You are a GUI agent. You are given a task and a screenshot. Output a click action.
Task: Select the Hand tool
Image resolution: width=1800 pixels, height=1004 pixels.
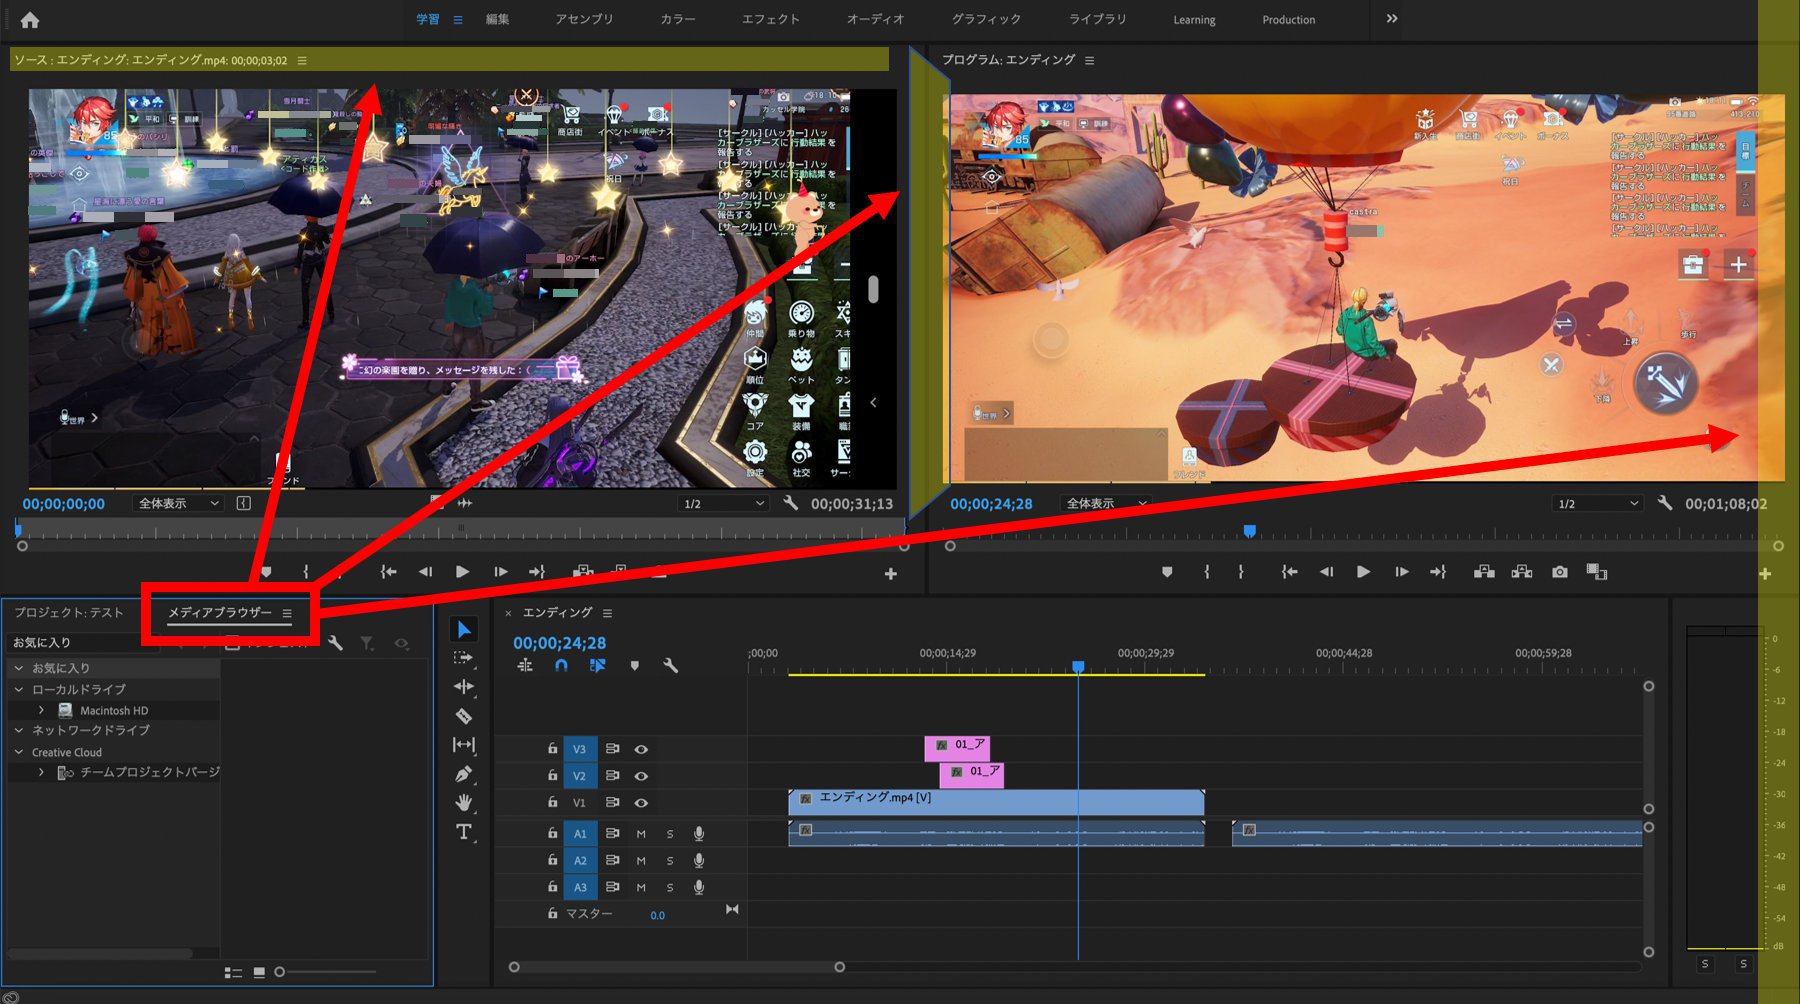pyautogui.click(x=463, y=802)
